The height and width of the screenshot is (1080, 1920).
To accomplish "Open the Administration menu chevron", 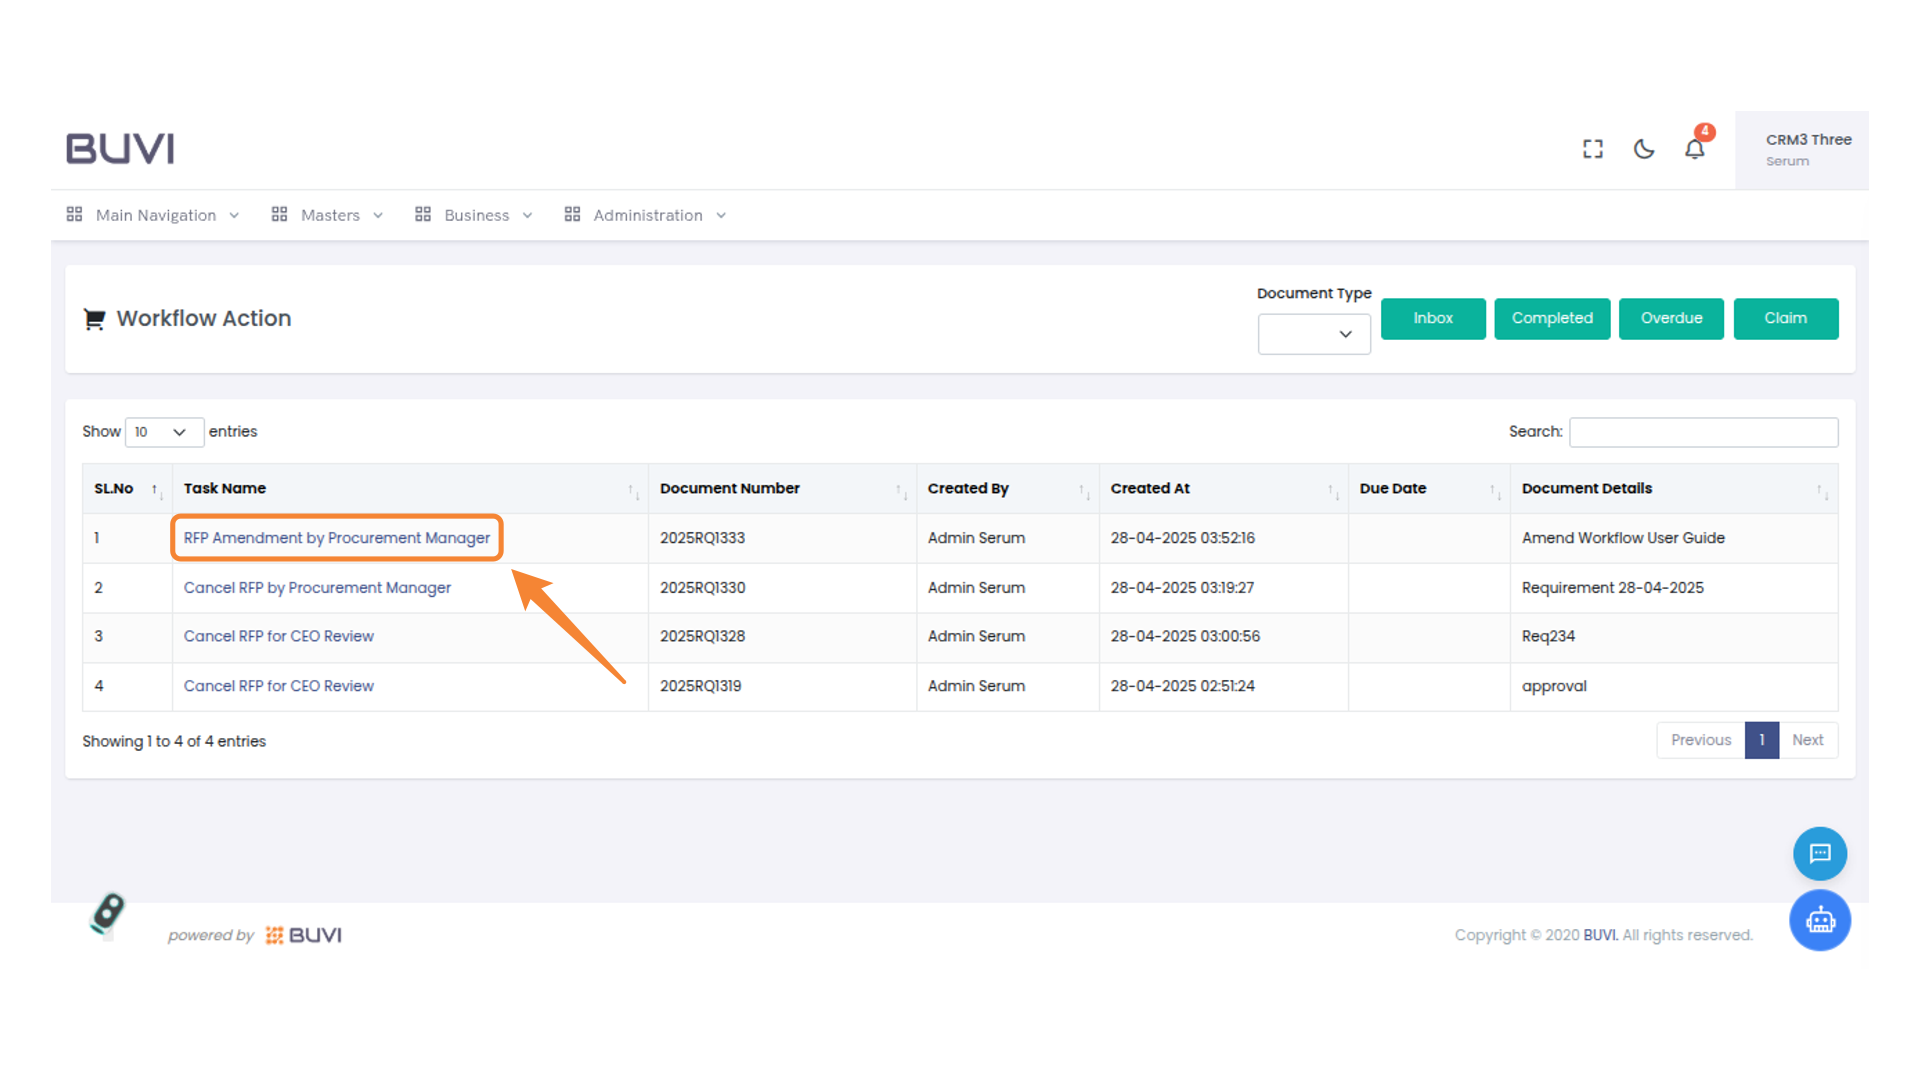I will coord(721,216).
